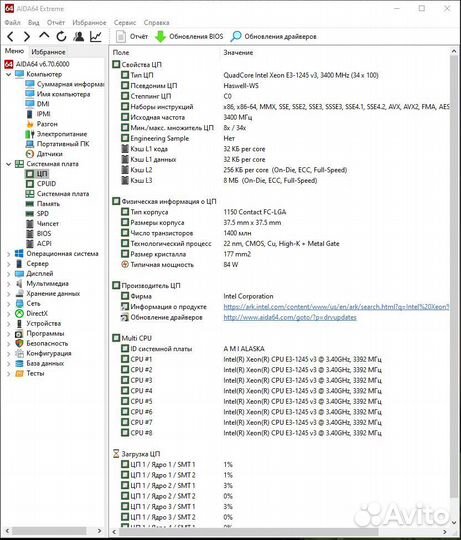Screen dimensions: 461x540
Task: Refresh the page with the circular arrow icon
Action: (61, 36)
